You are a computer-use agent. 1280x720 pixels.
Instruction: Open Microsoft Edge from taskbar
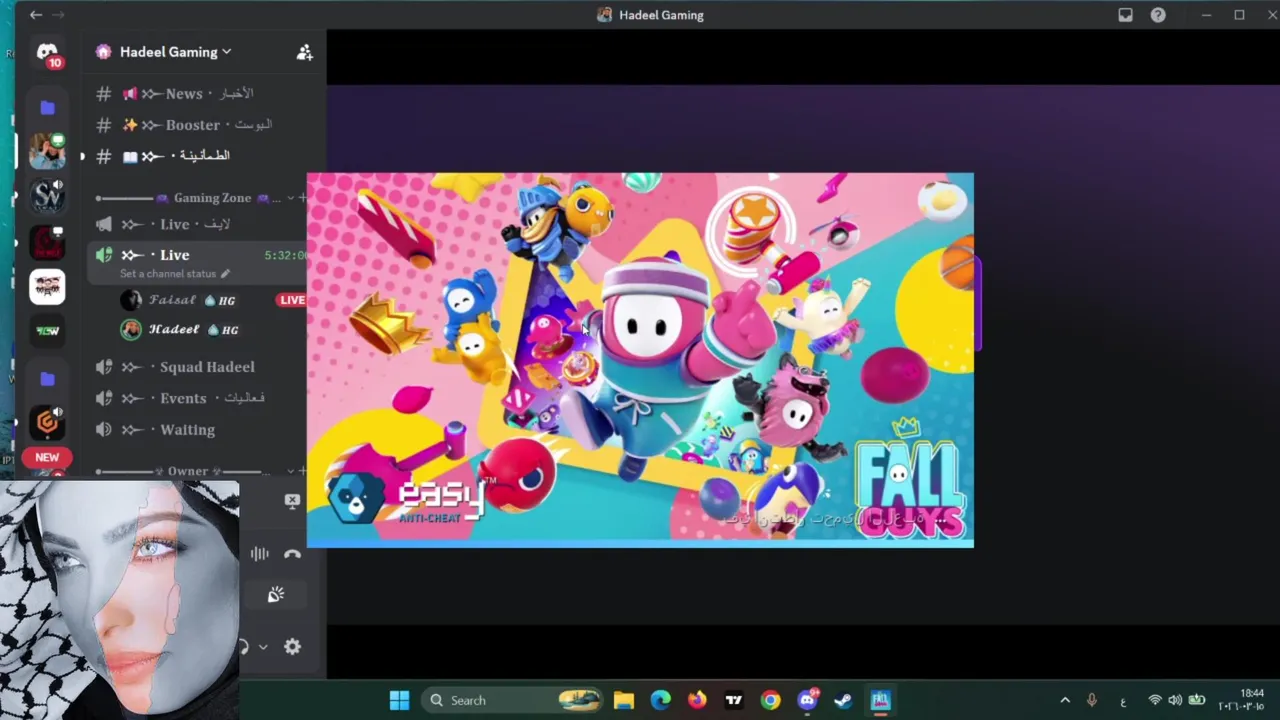click(660, 700)
